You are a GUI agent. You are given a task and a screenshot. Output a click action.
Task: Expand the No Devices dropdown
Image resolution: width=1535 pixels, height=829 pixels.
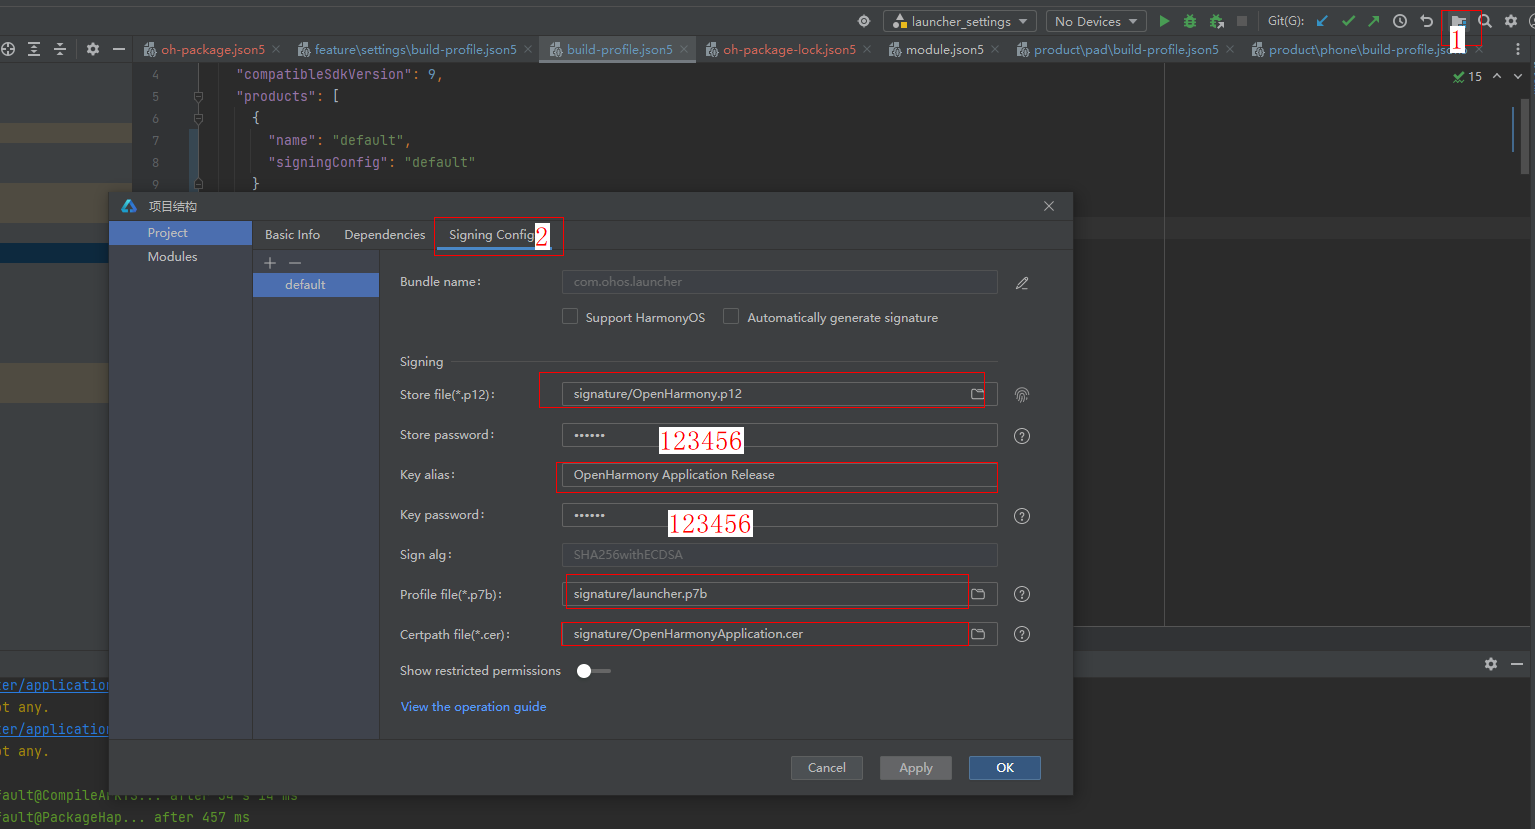[x=1096, y=21]
